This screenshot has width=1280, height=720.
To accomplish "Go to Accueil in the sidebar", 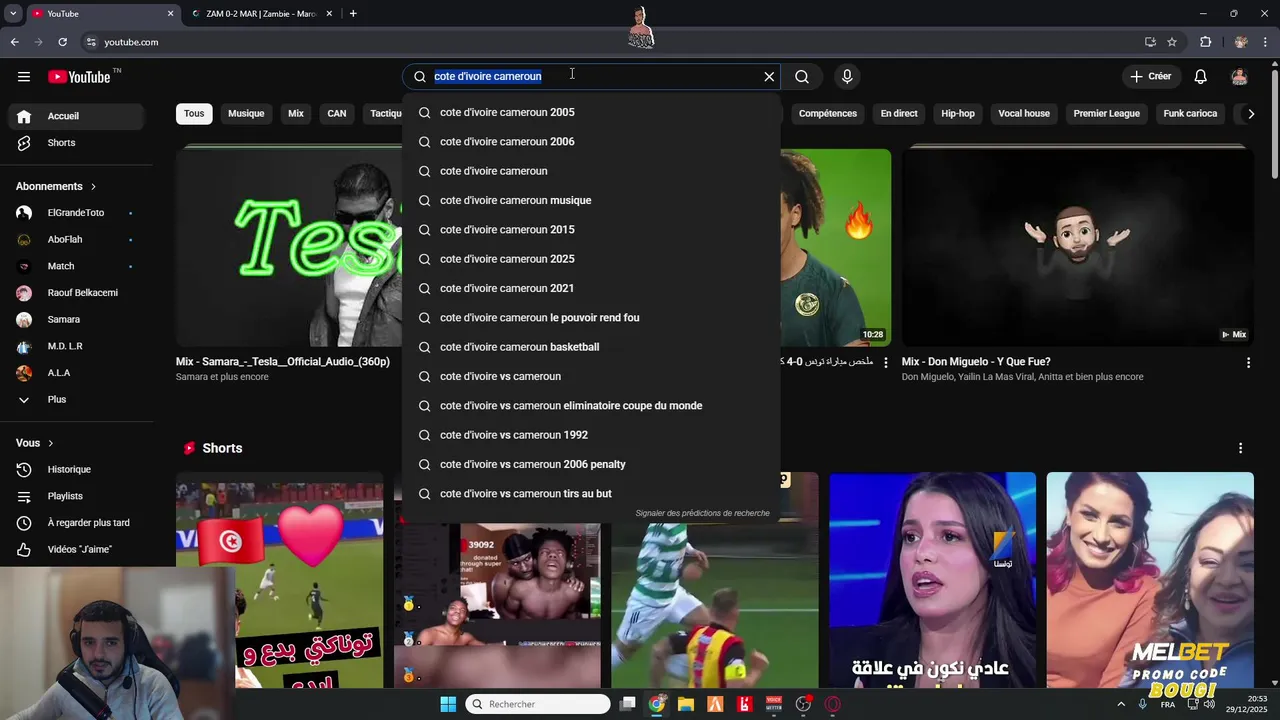I will click(x=76, y=116).
